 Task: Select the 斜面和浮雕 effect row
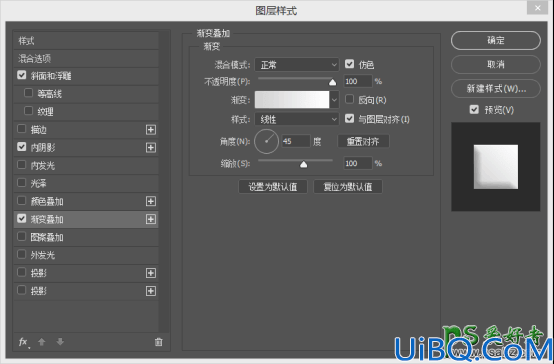pos(86,76)
